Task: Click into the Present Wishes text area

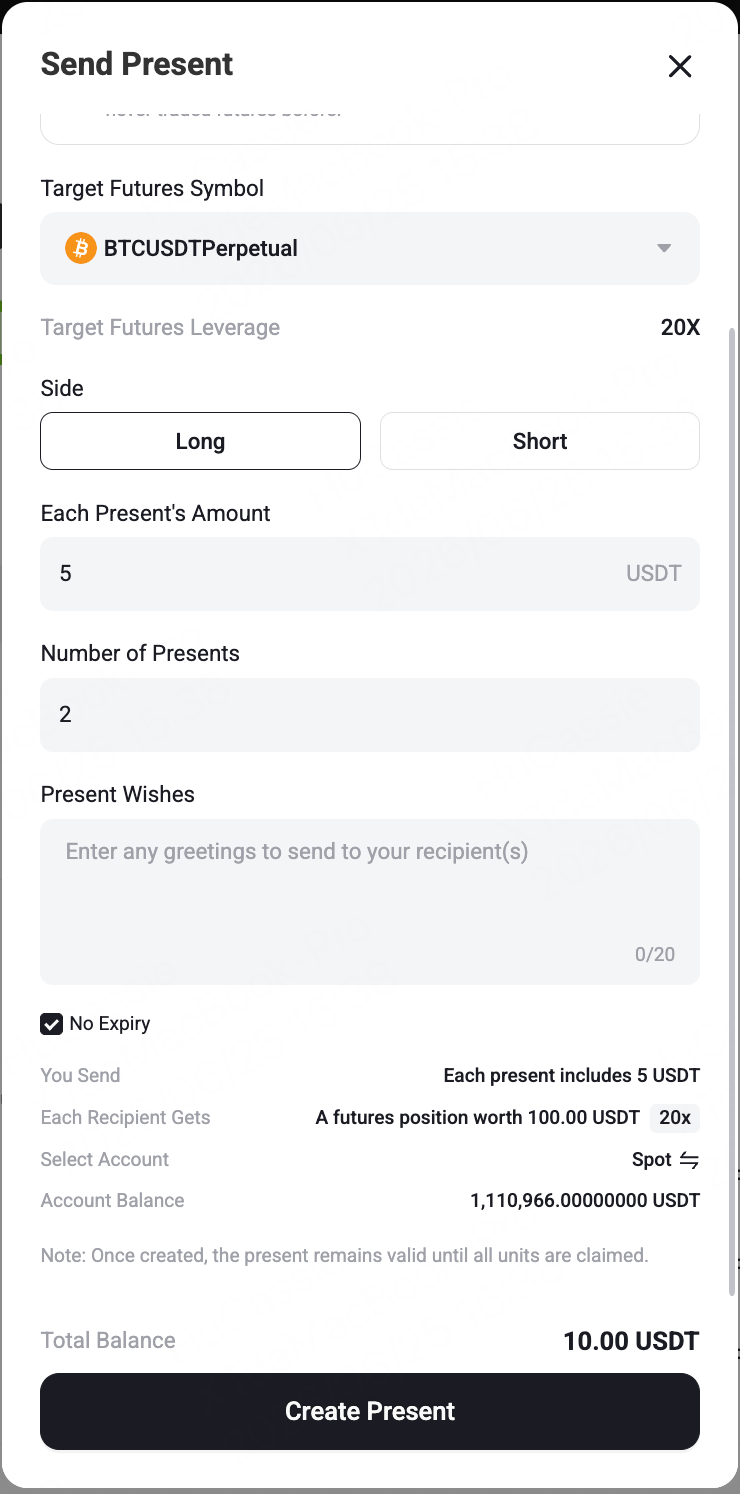Action: (x=370, y=902)
